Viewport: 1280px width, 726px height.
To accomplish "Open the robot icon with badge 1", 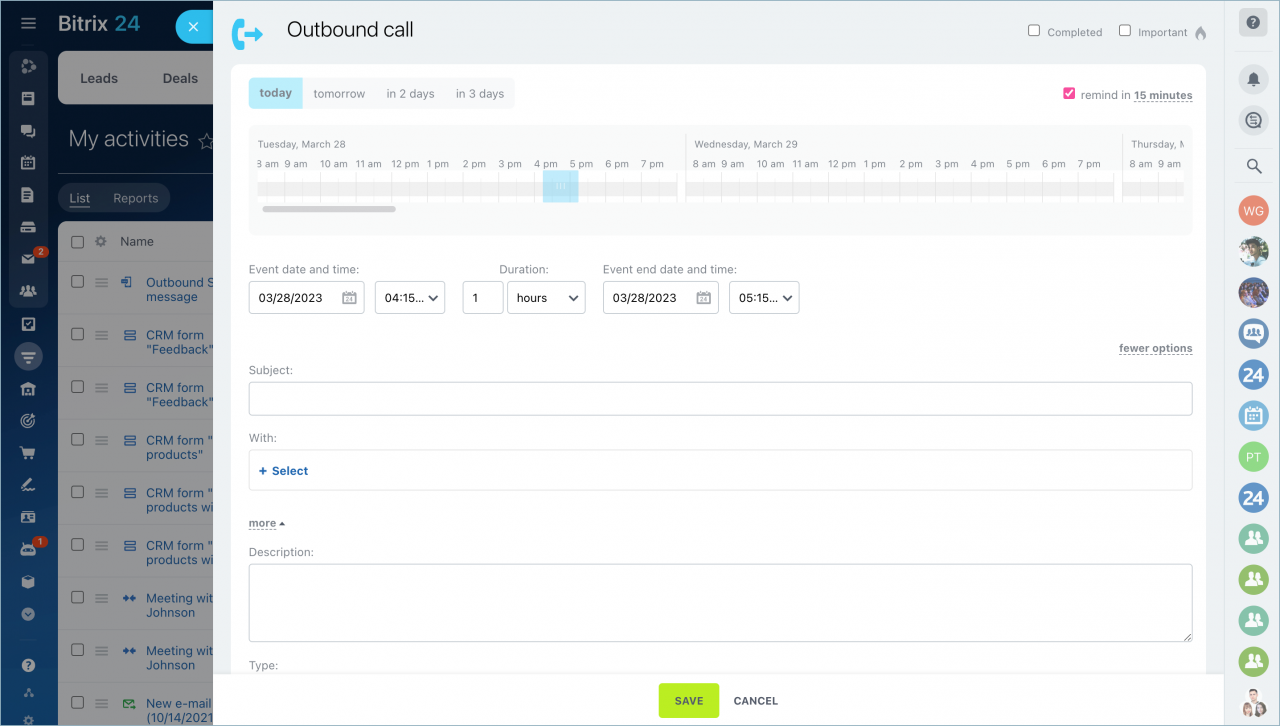I will (x=28, y=549).
